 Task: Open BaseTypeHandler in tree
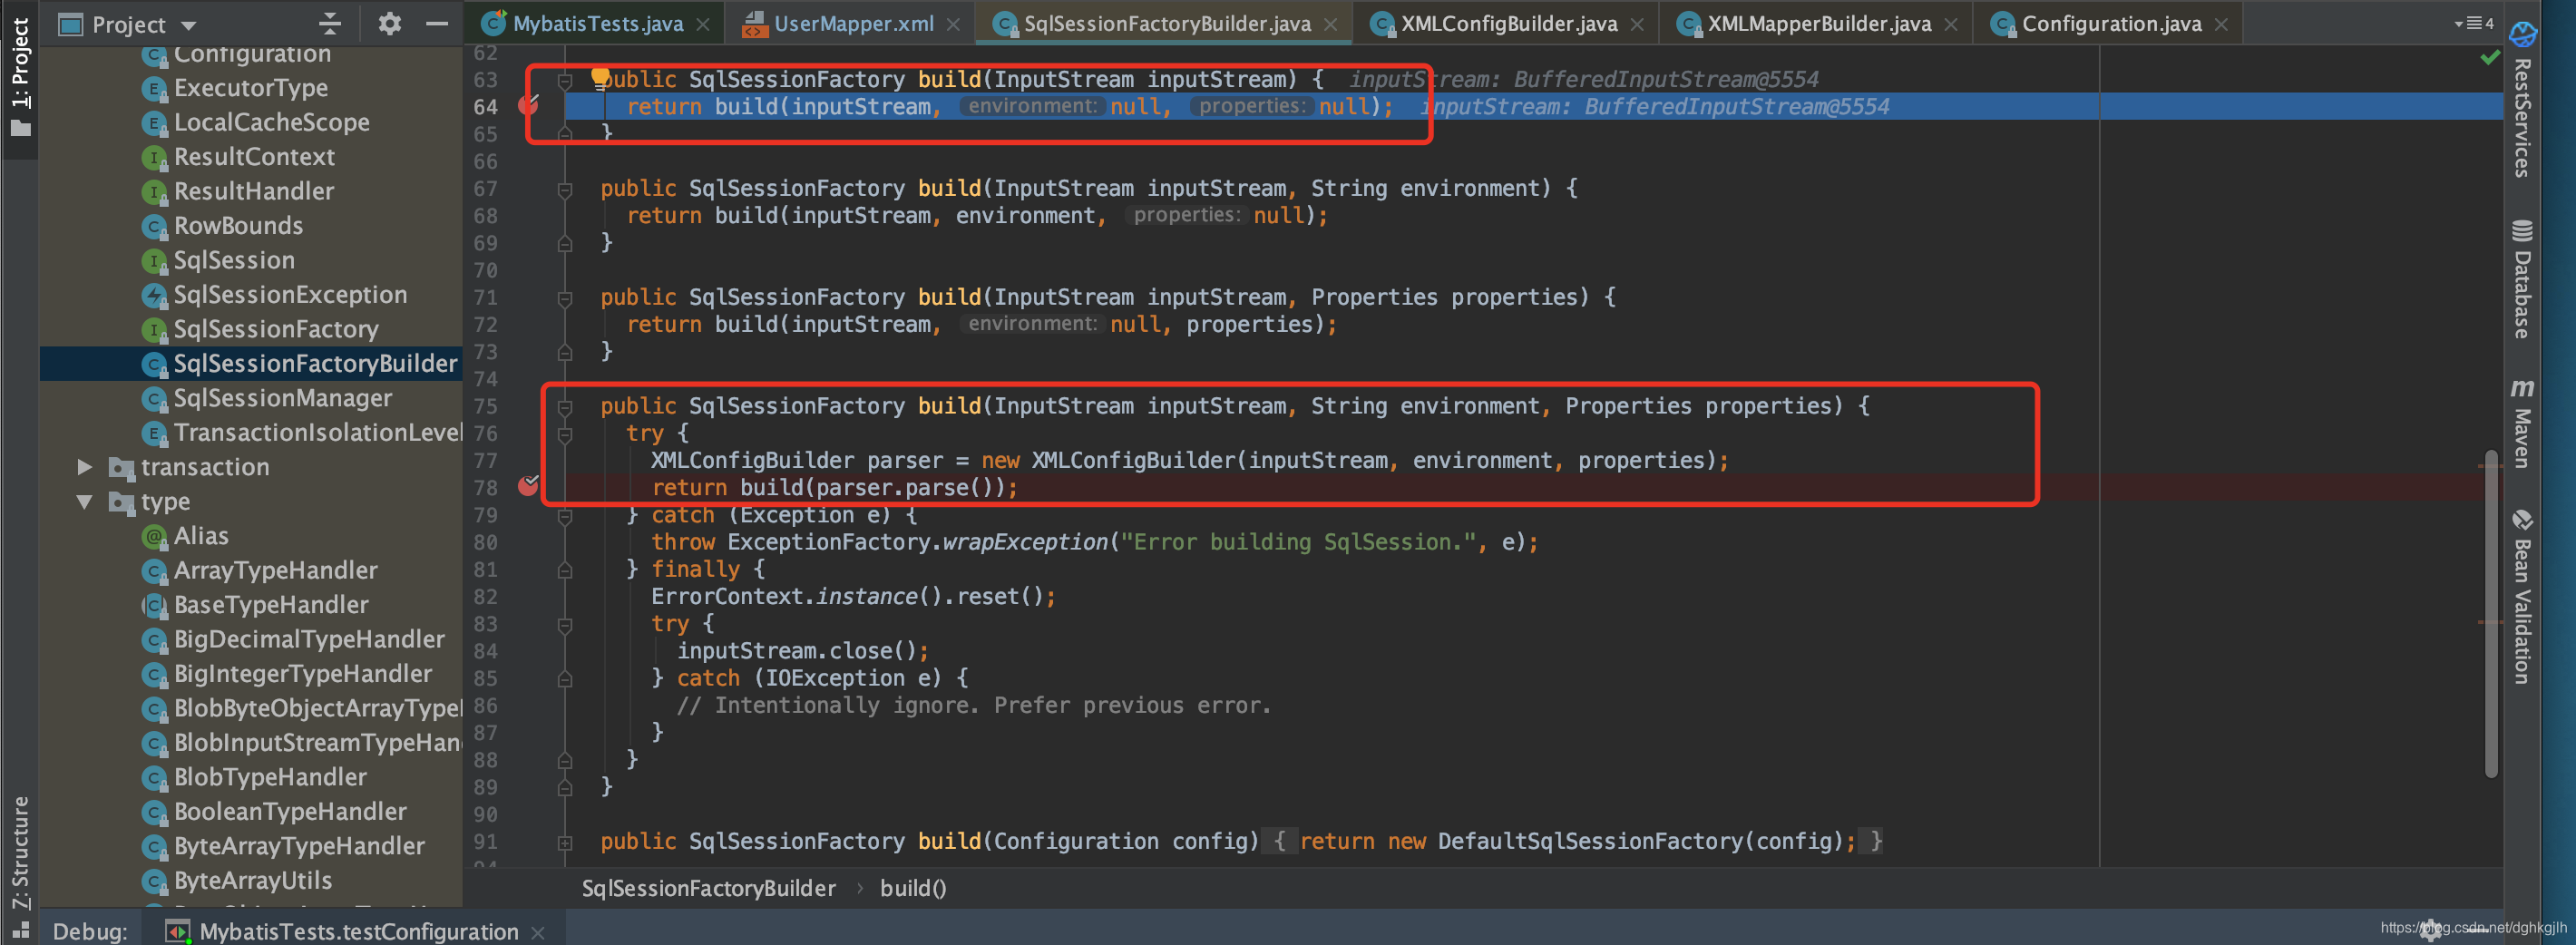click(x=271, y=605)
